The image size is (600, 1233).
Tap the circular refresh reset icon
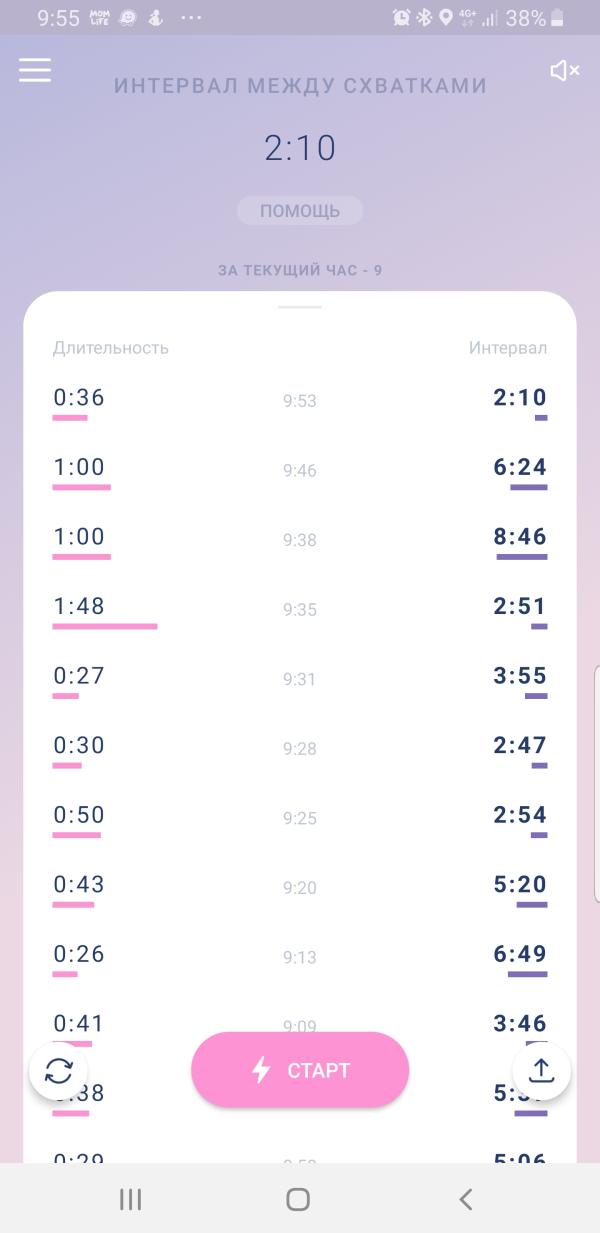pos(59,1071)
